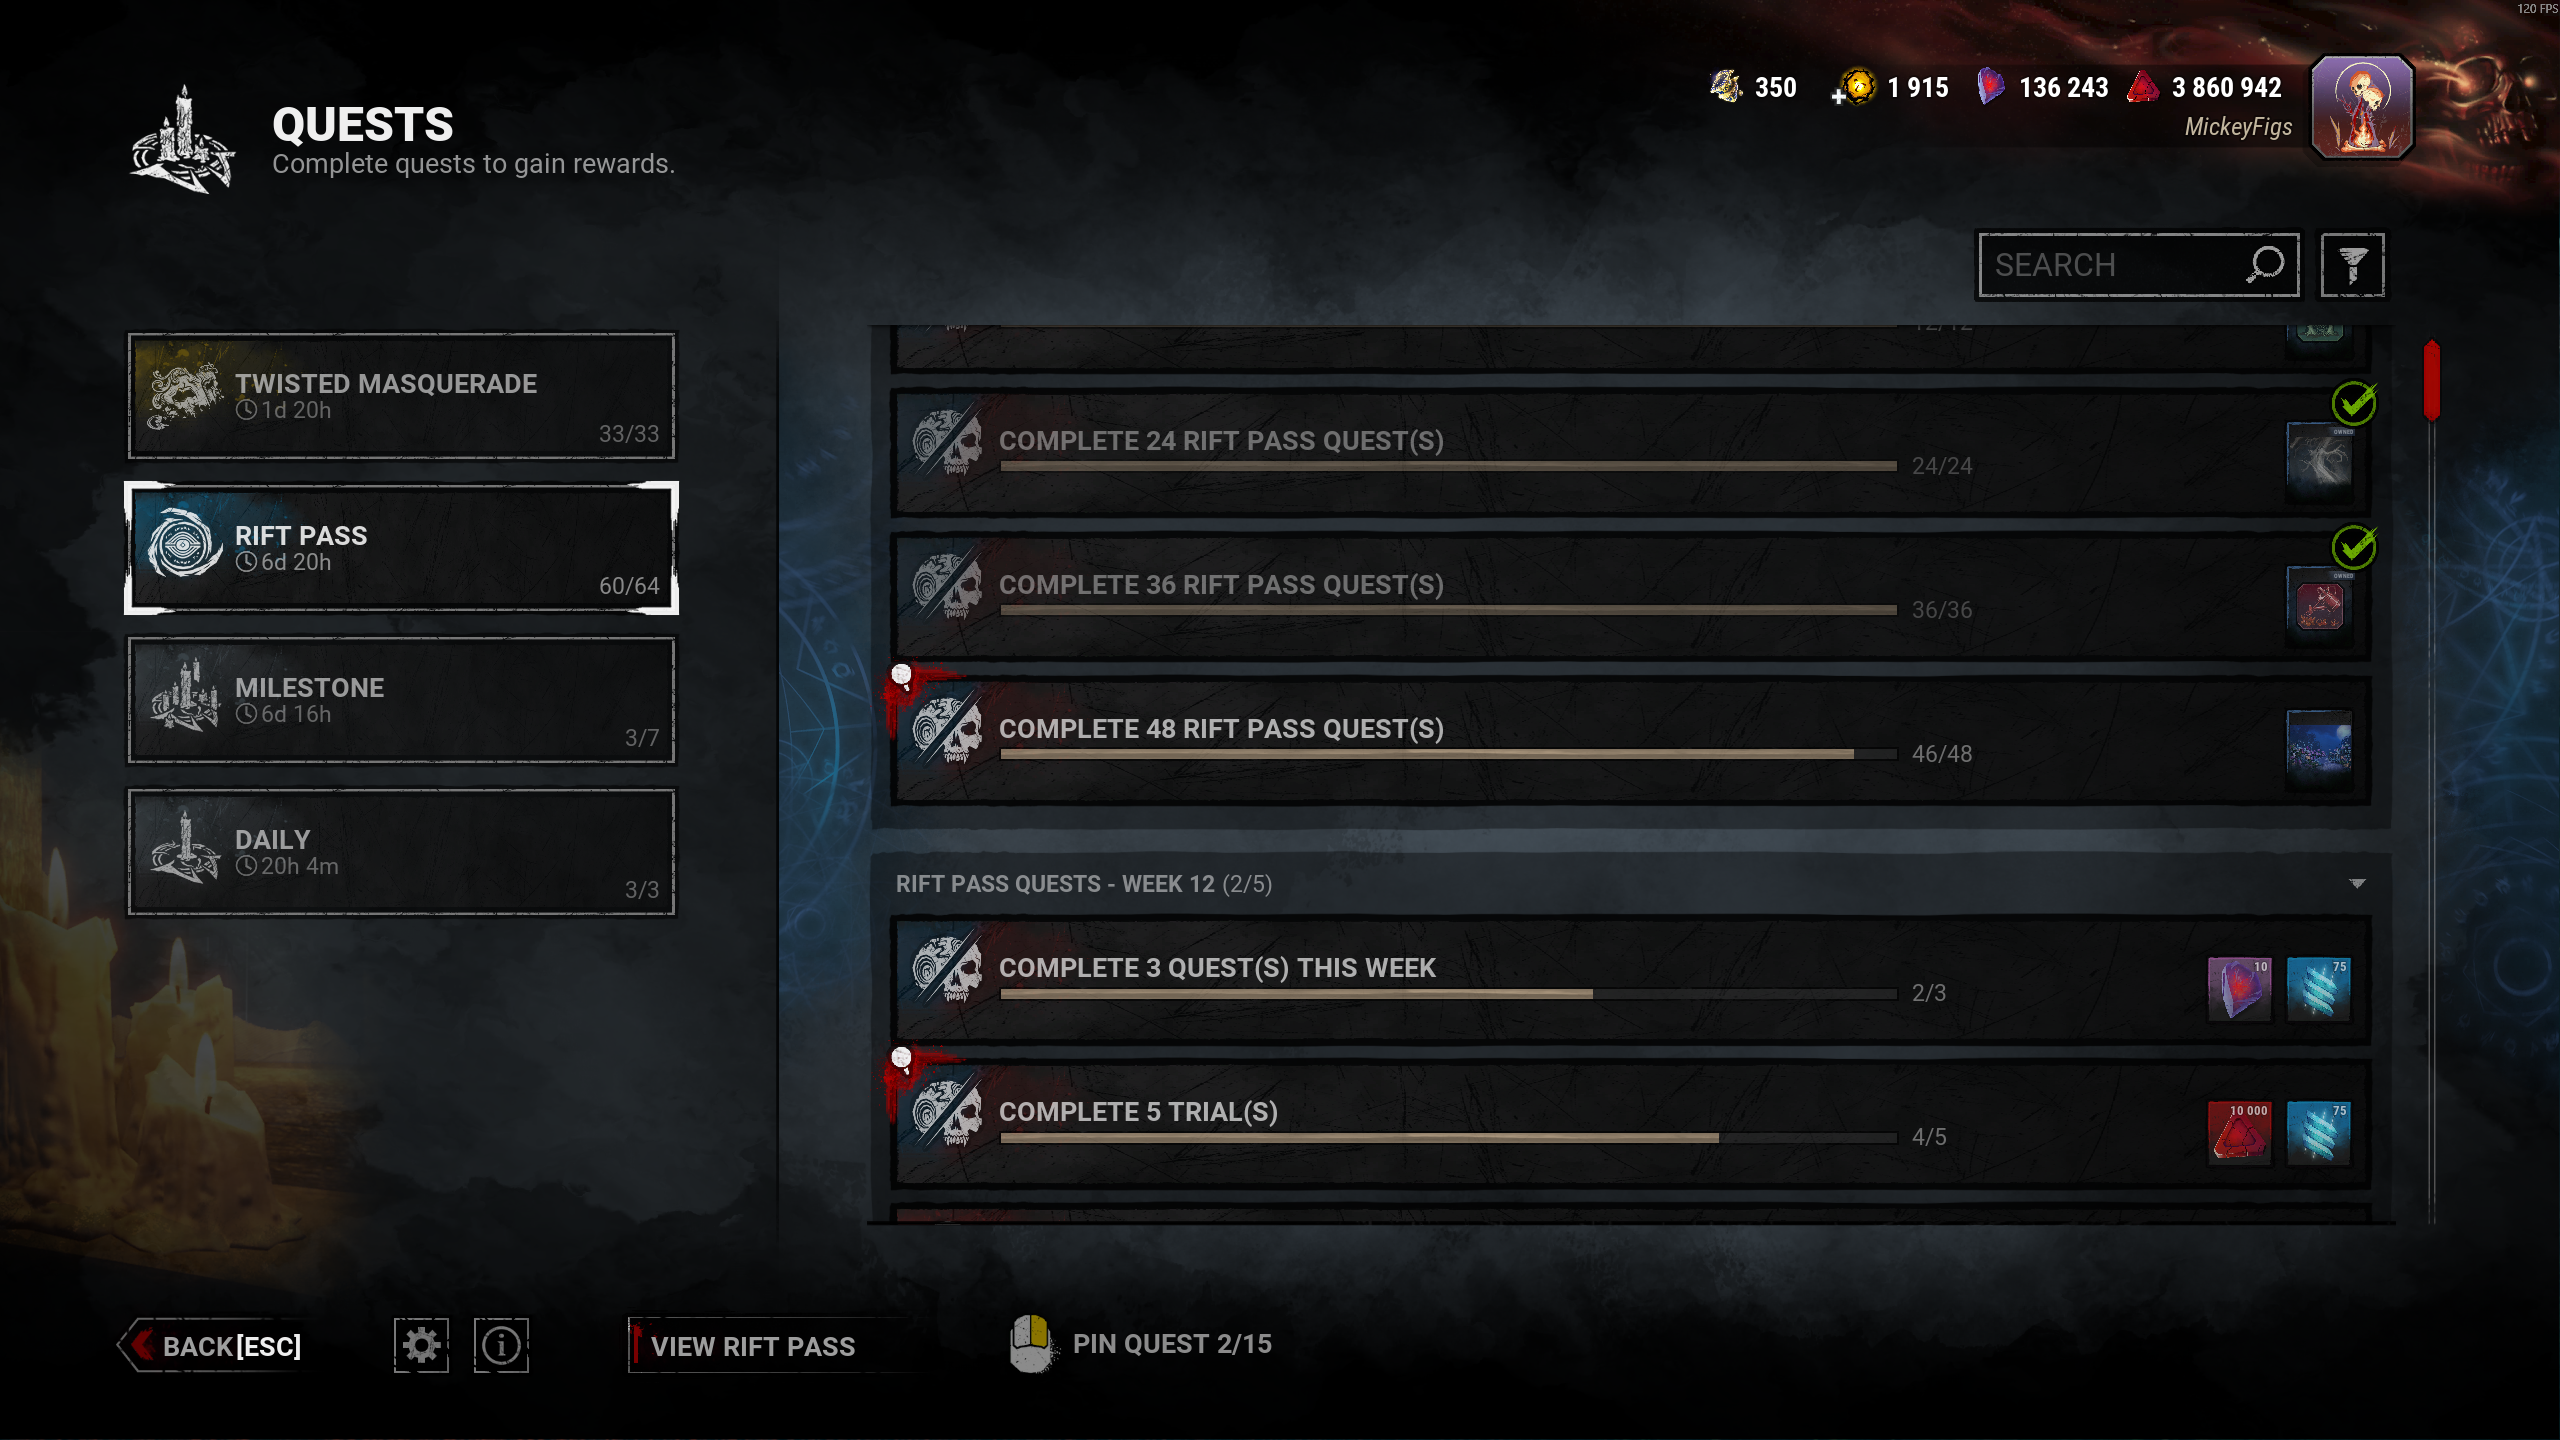Click the red quest list scrollbar handle
The width and height of the screenshot is (2560, 1440).
(2432, 381)
